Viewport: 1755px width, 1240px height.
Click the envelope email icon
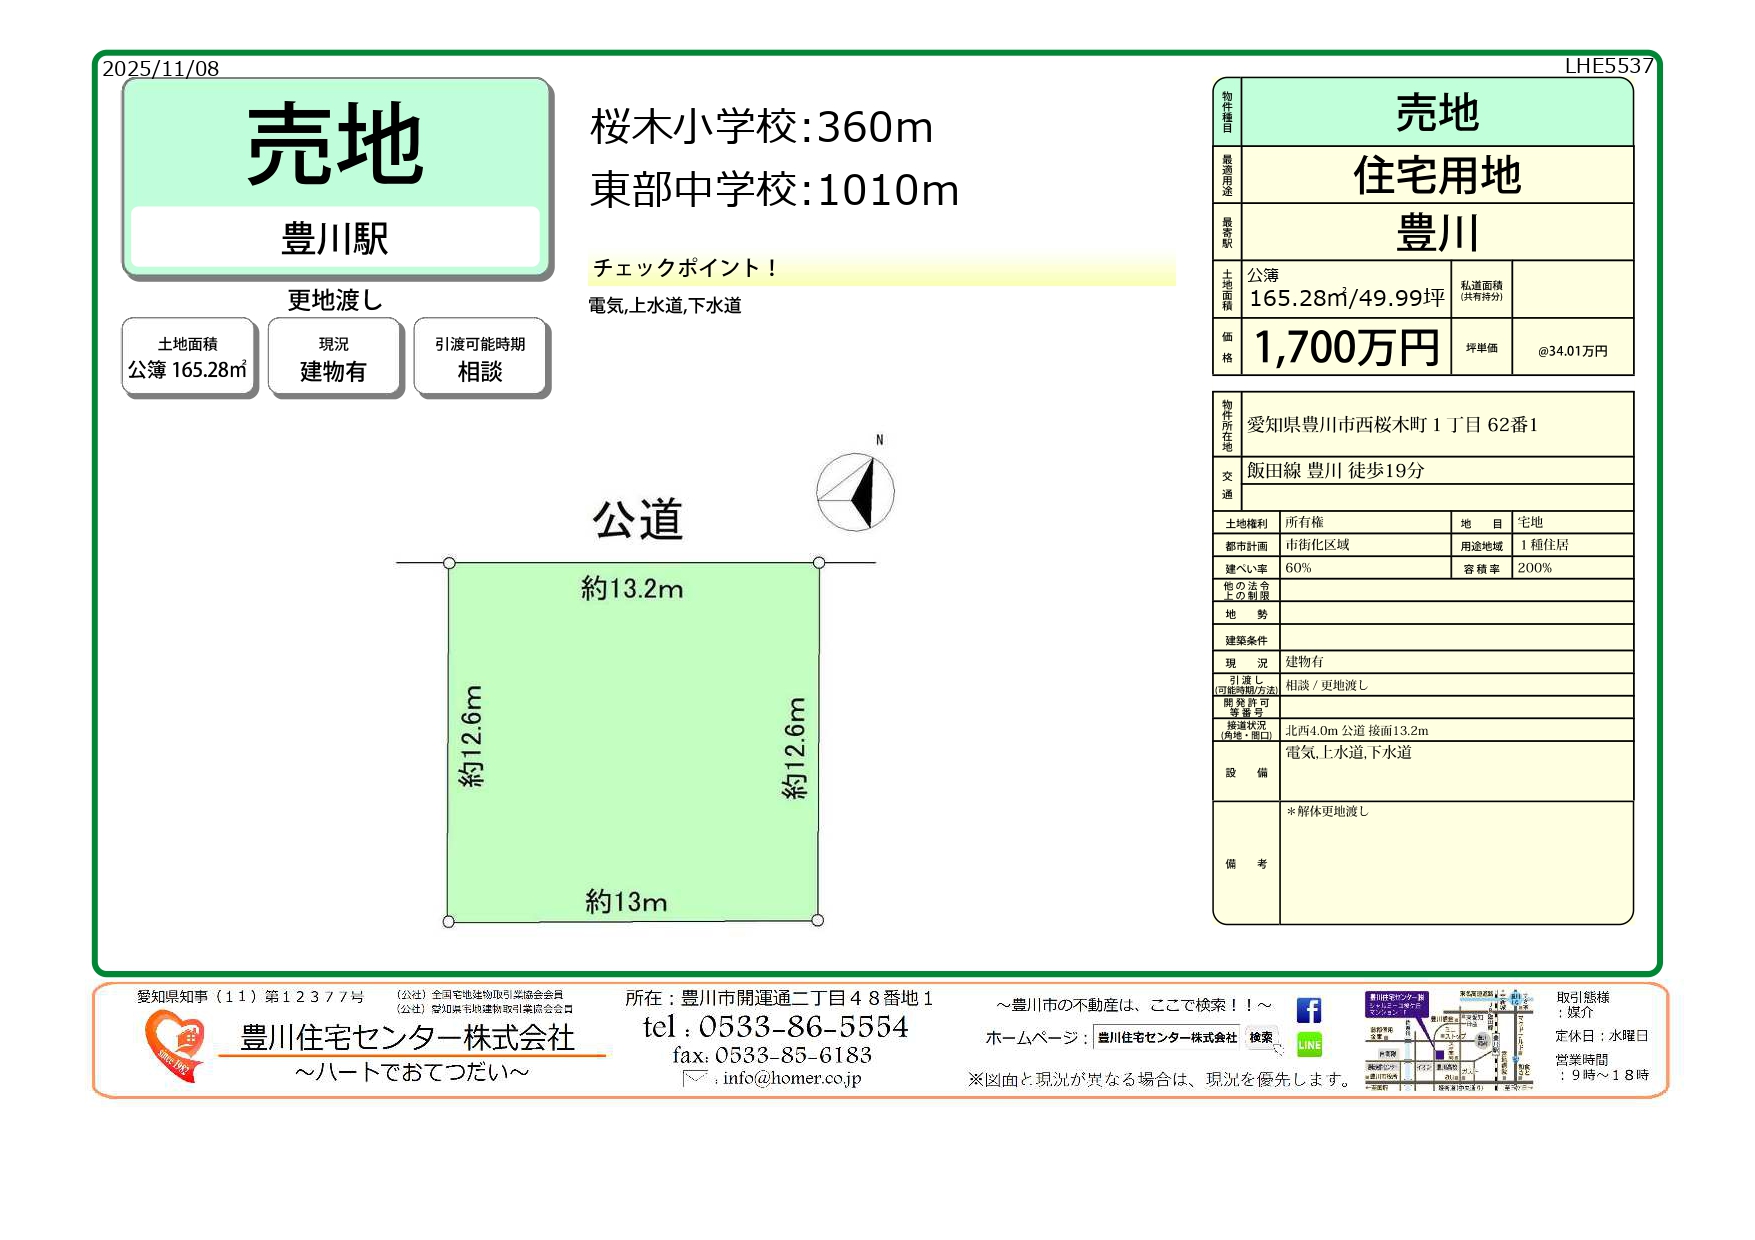coord(694,1078)
